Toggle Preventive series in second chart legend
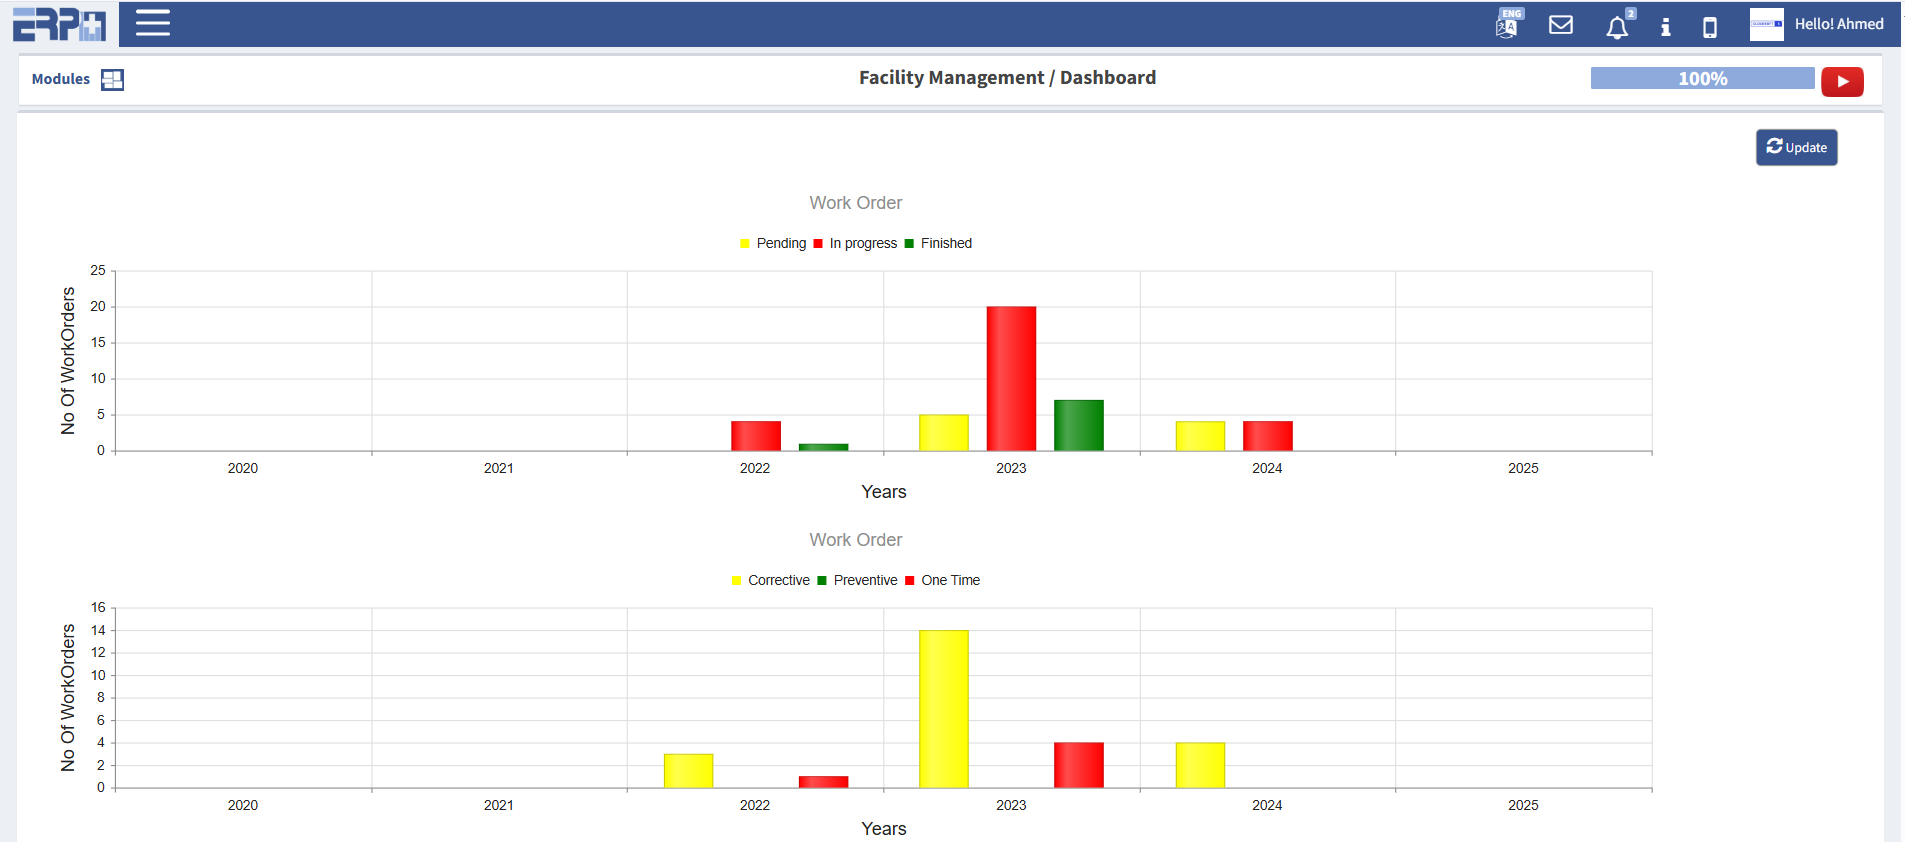 coord(857,580)
